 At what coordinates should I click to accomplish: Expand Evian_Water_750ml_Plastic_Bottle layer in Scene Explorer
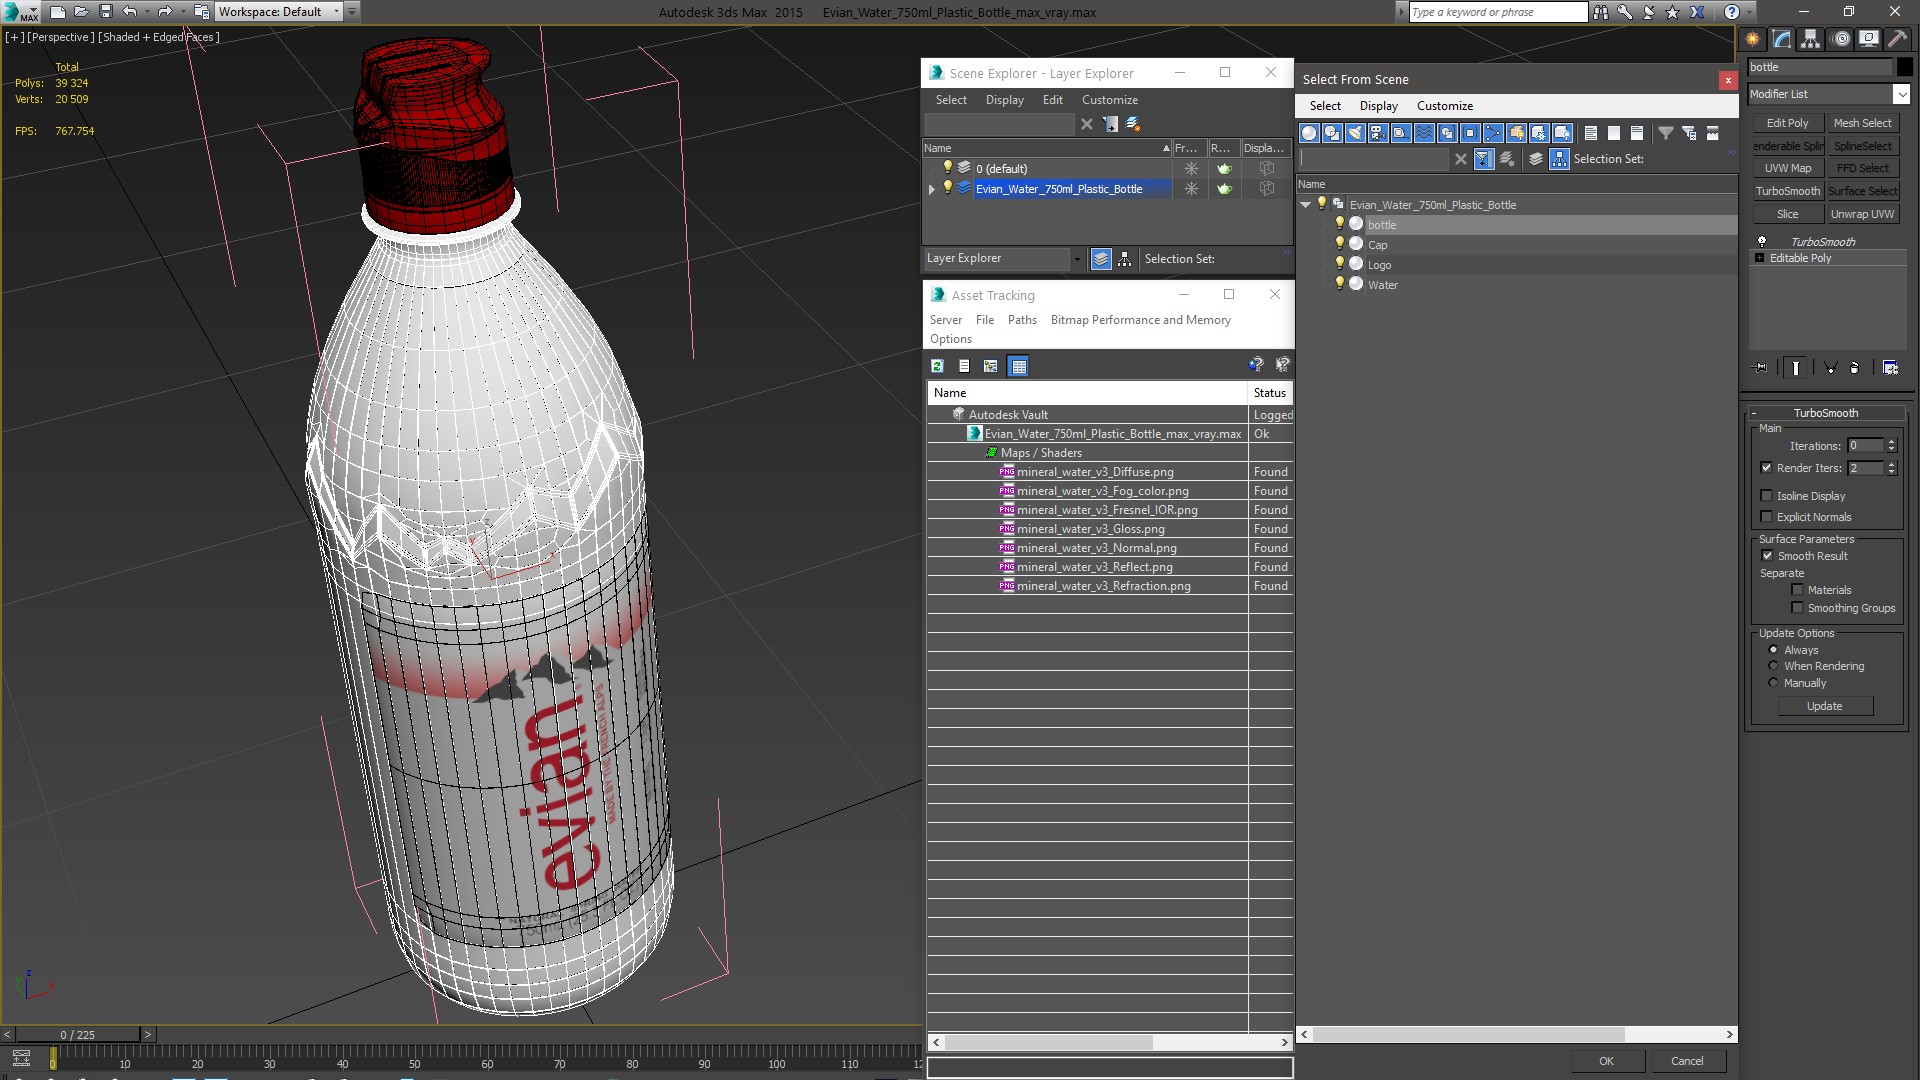(932, 189)
